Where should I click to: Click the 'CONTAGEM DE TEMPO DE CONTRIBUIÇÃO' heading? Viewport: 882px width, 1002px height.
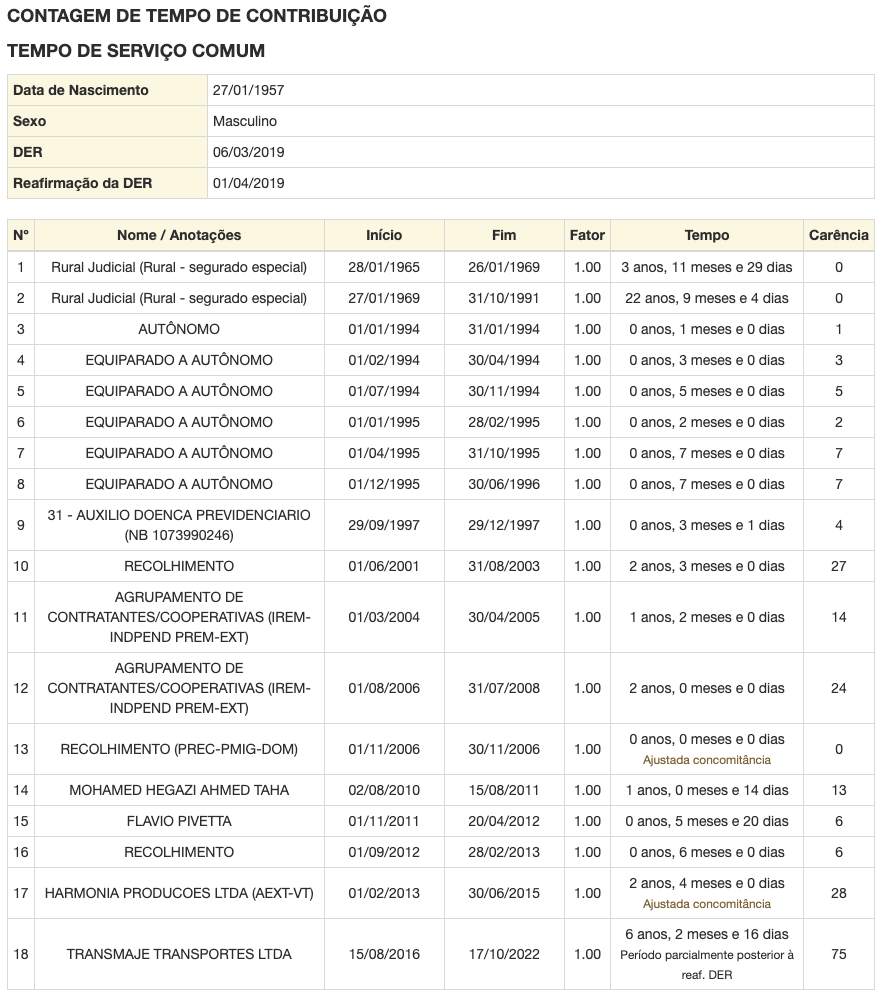pos(197,16)
